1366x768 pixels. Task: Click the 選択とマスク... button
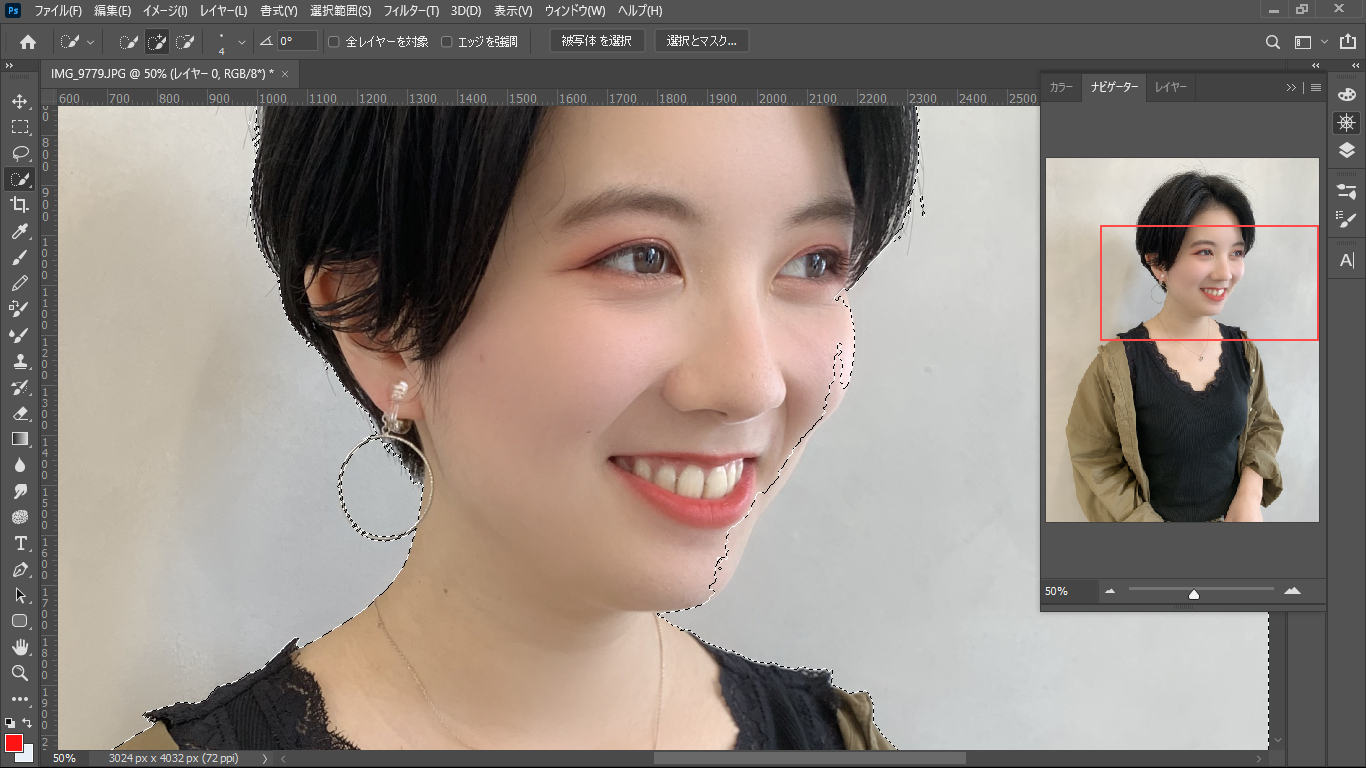click(x=702, y=41)
